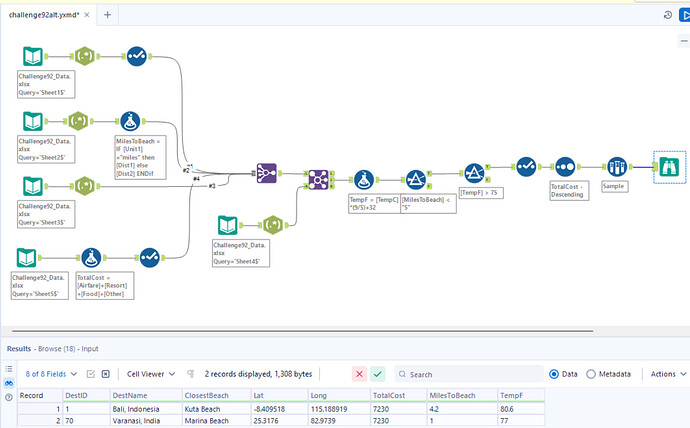Expand the Cell Viewer dropdown

(x=151, y=374)
